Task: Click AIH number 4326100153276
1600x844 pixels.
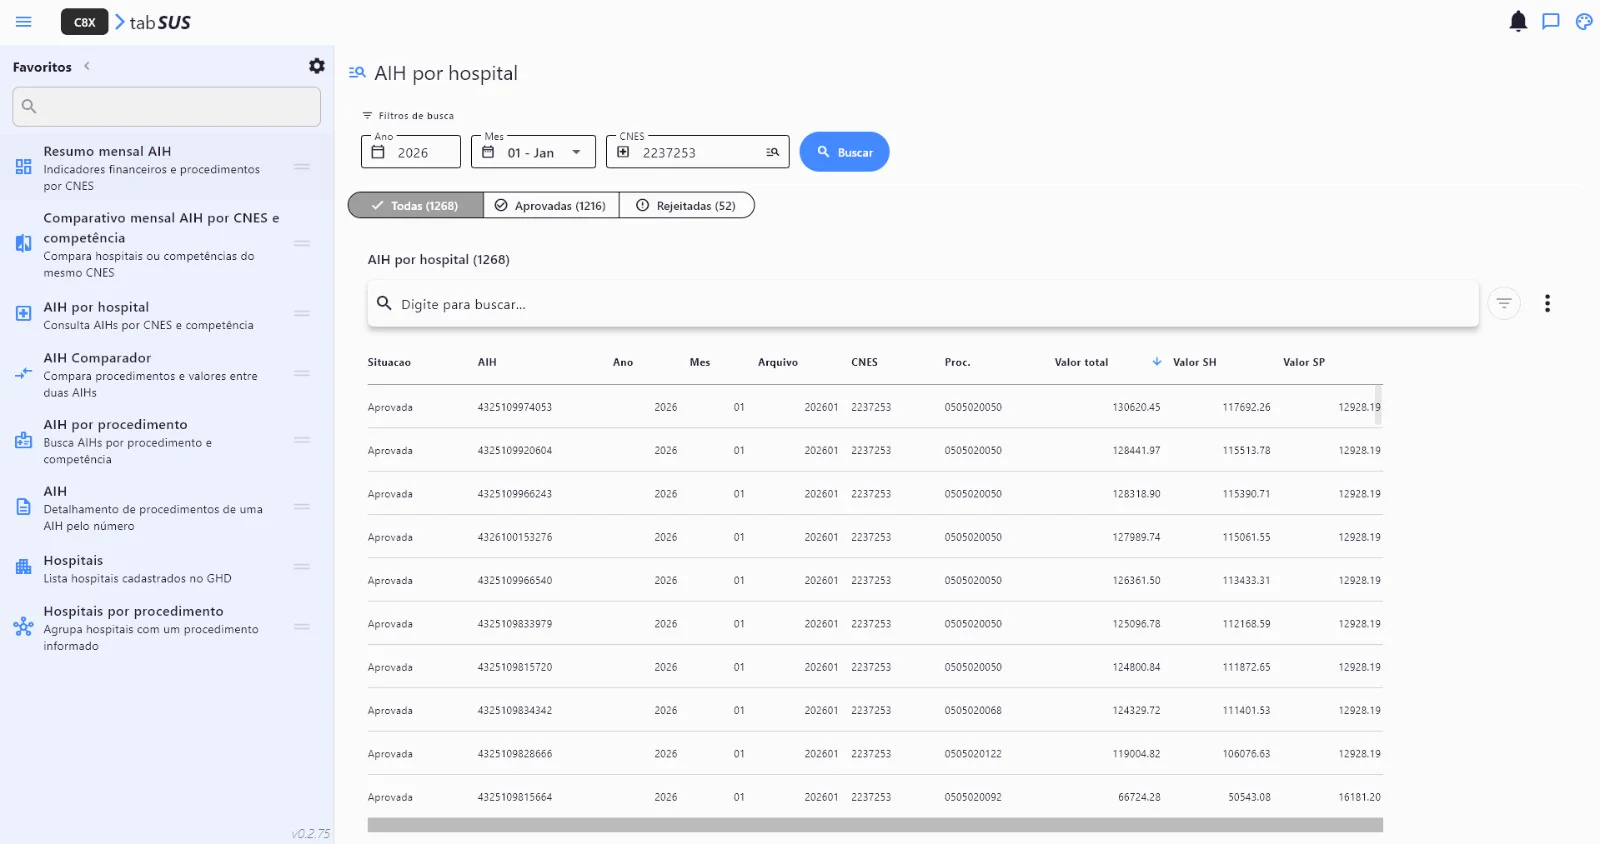Action: (x=515, y=537)
